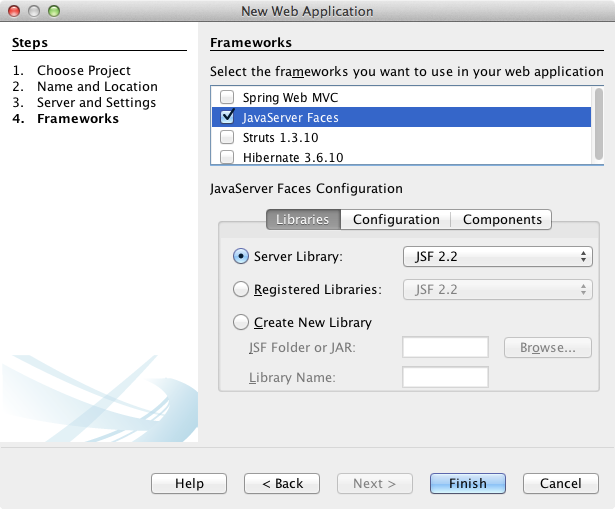Select the Libraries tab

coord(303,219)
